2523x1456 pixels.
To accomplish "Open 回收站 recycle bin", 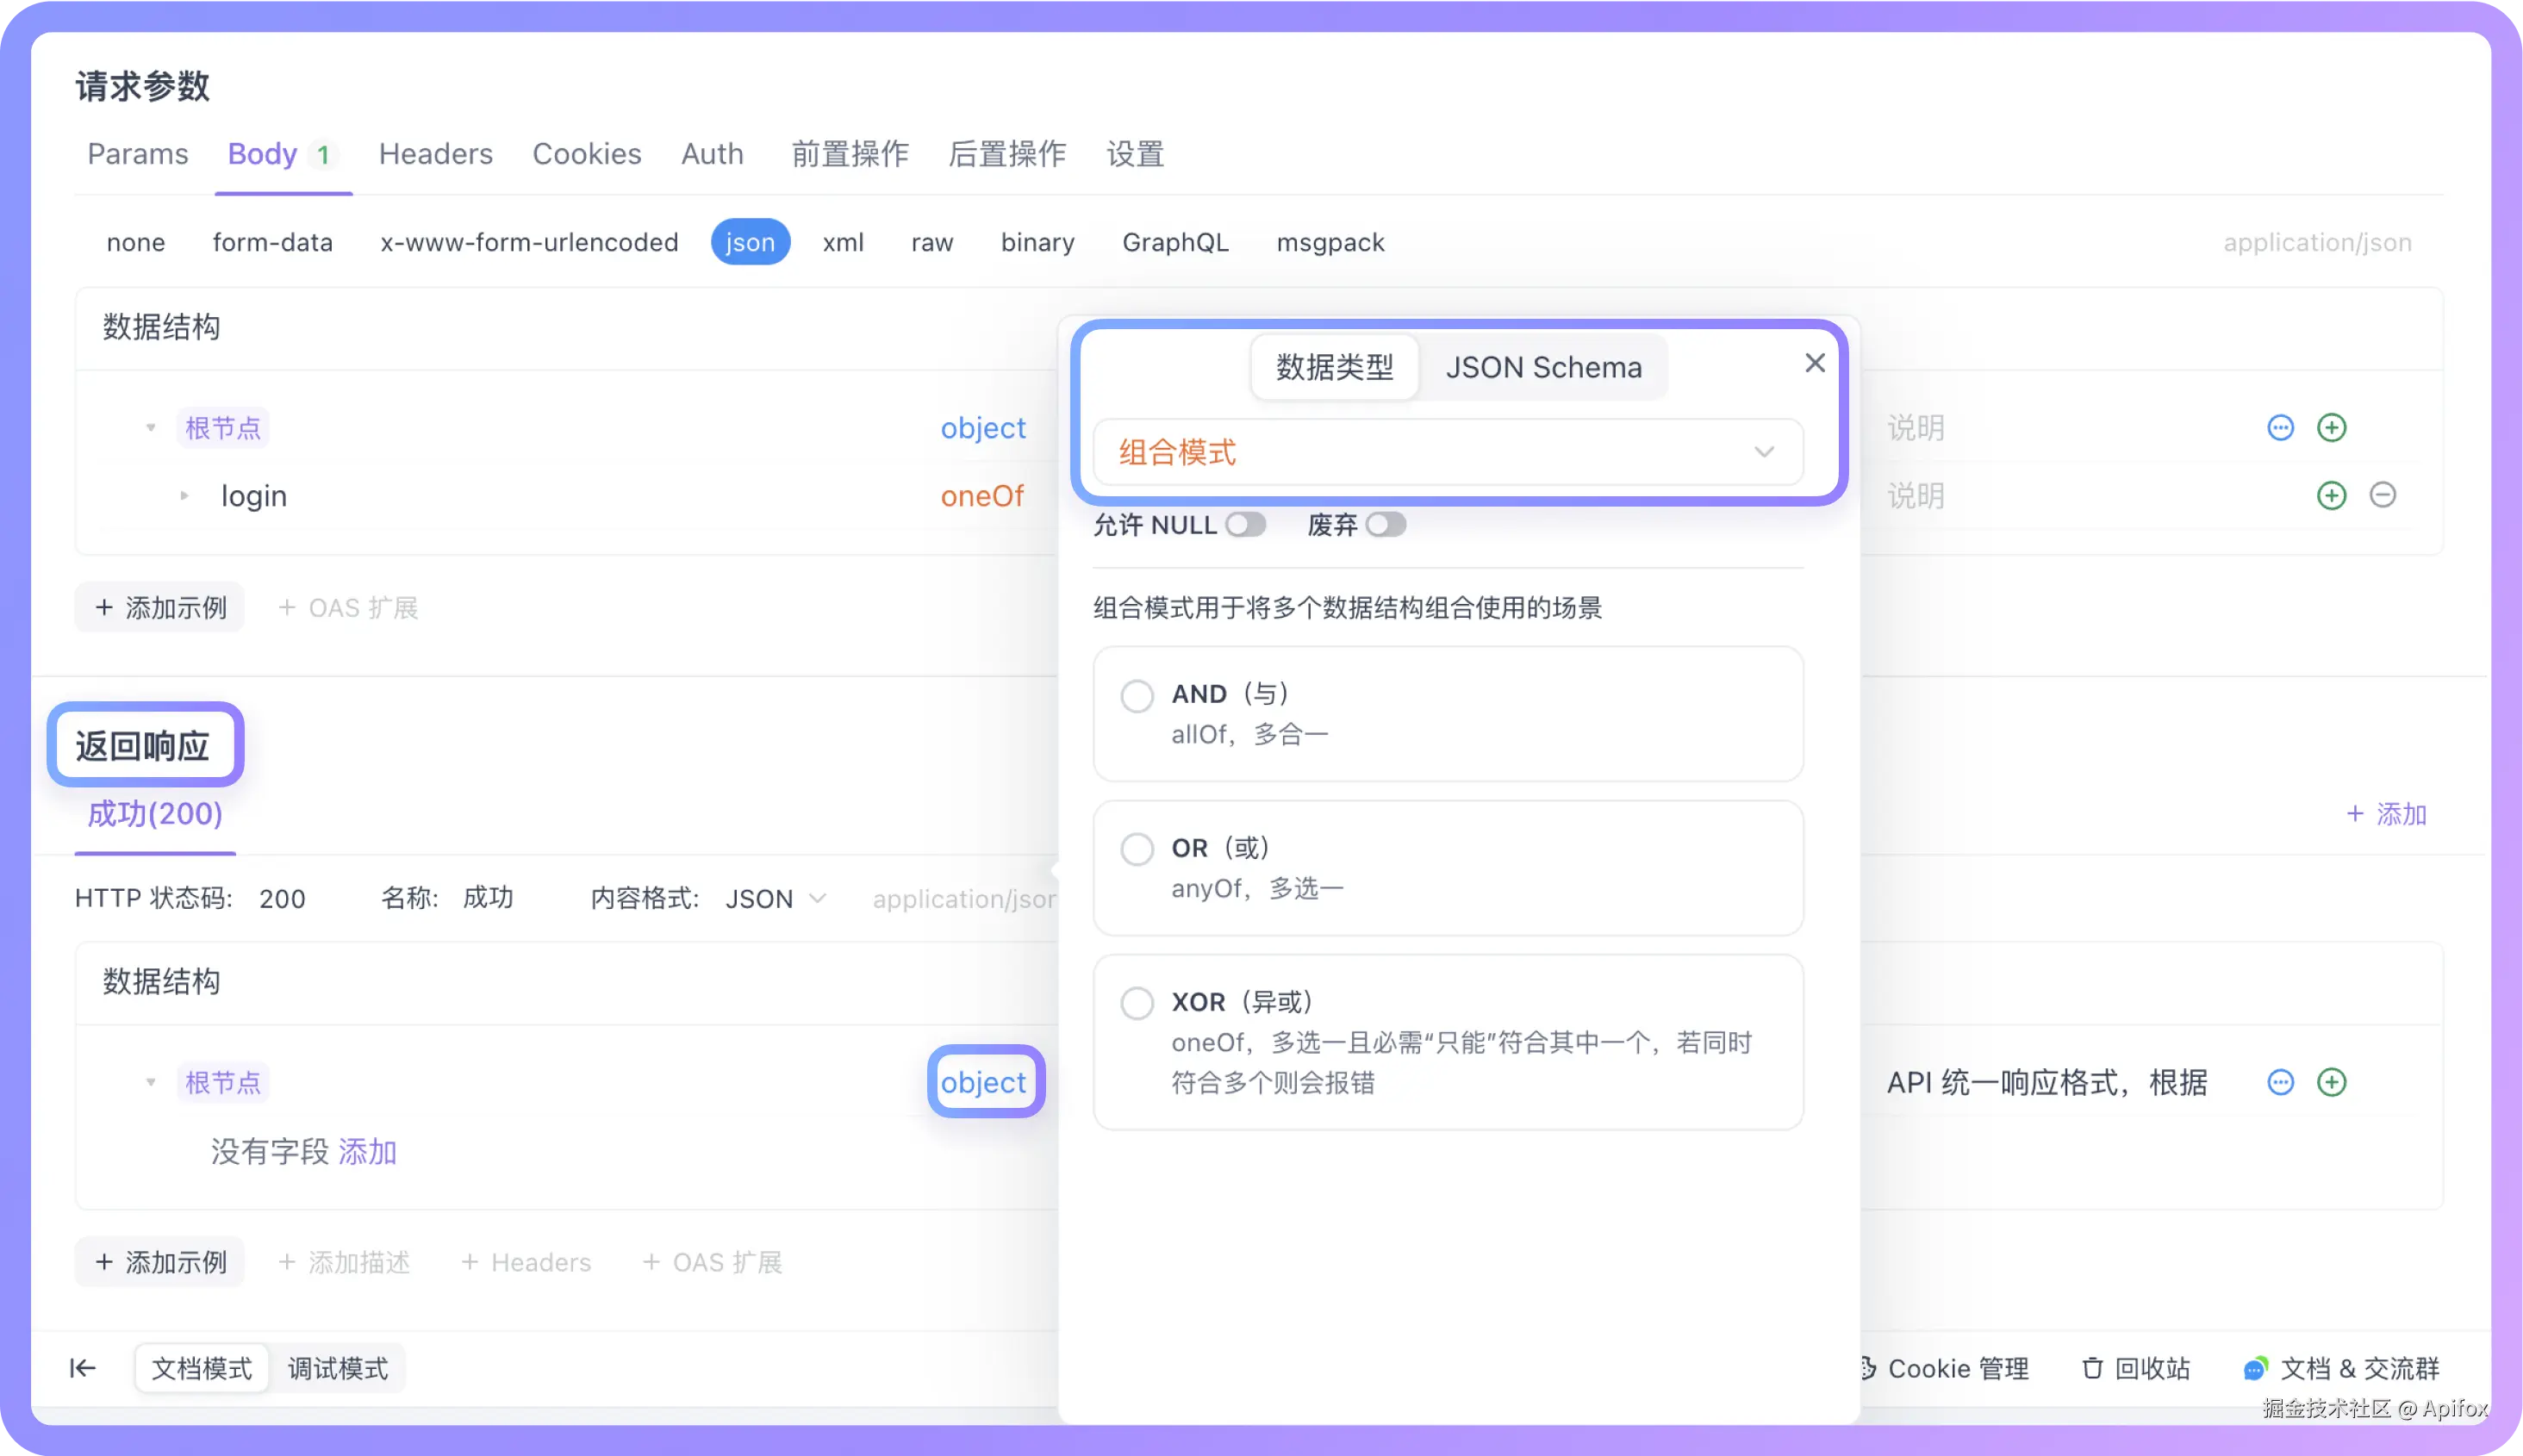I will point(2135,1368).
